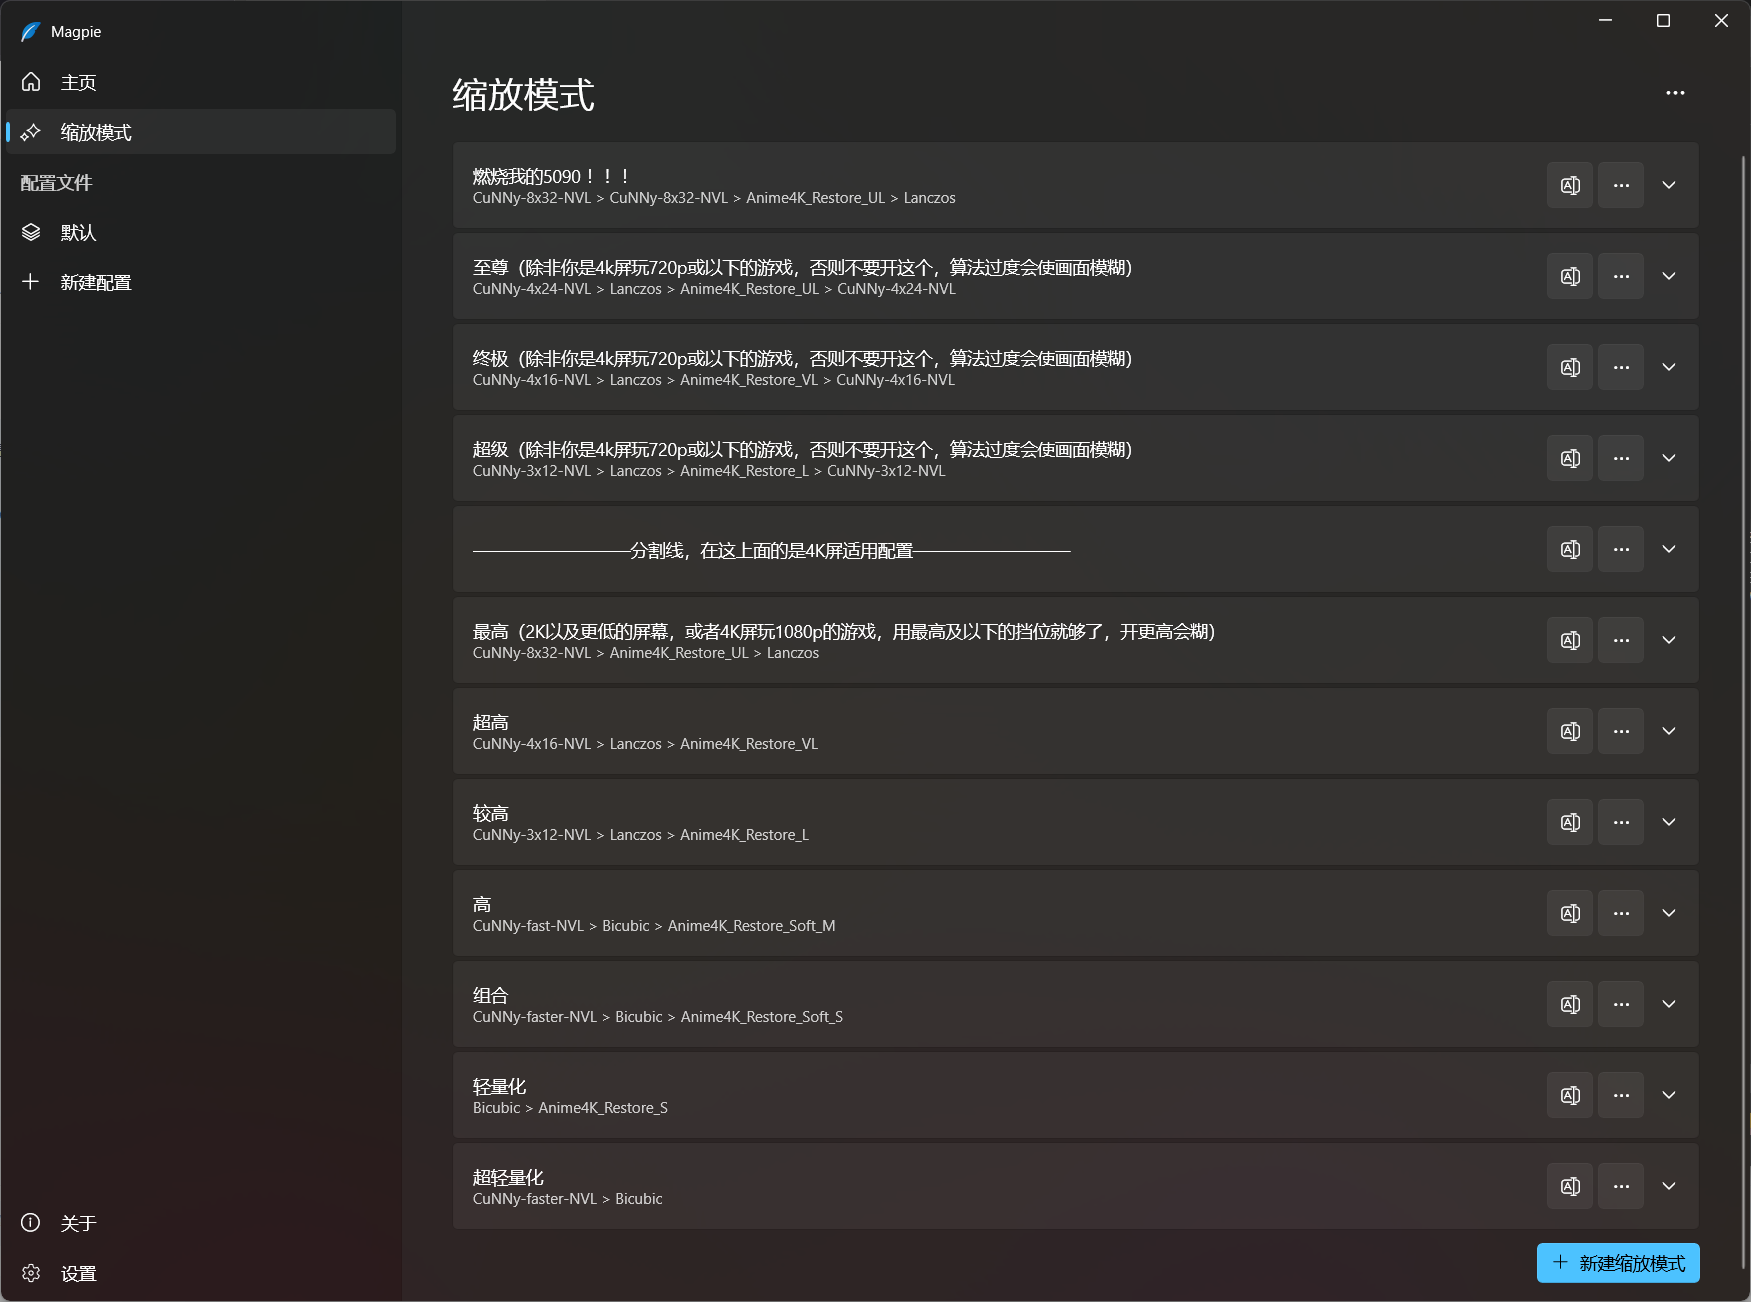1751x1302 pixels.
Task: Expand the 分割线 divider row
Action: (x=1669, y=549)
